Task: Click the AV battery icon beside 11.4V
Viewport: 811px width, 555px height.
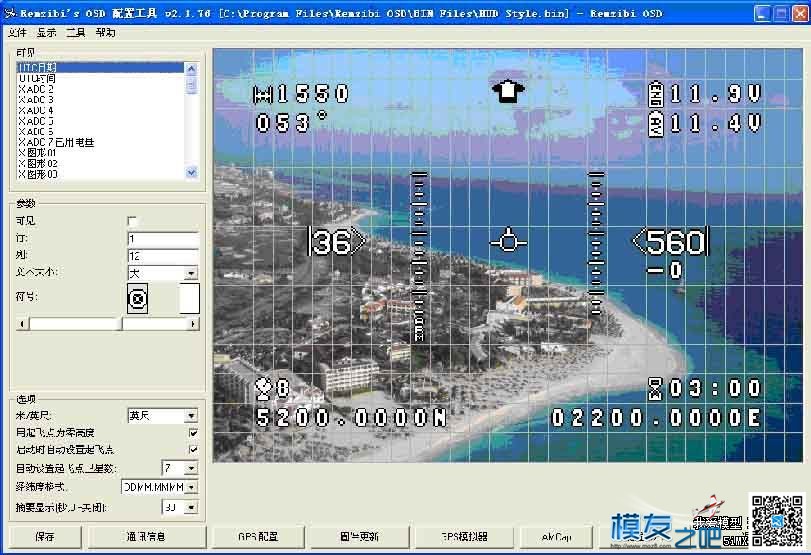Action: pyautogui.click(x=656, y=124)
